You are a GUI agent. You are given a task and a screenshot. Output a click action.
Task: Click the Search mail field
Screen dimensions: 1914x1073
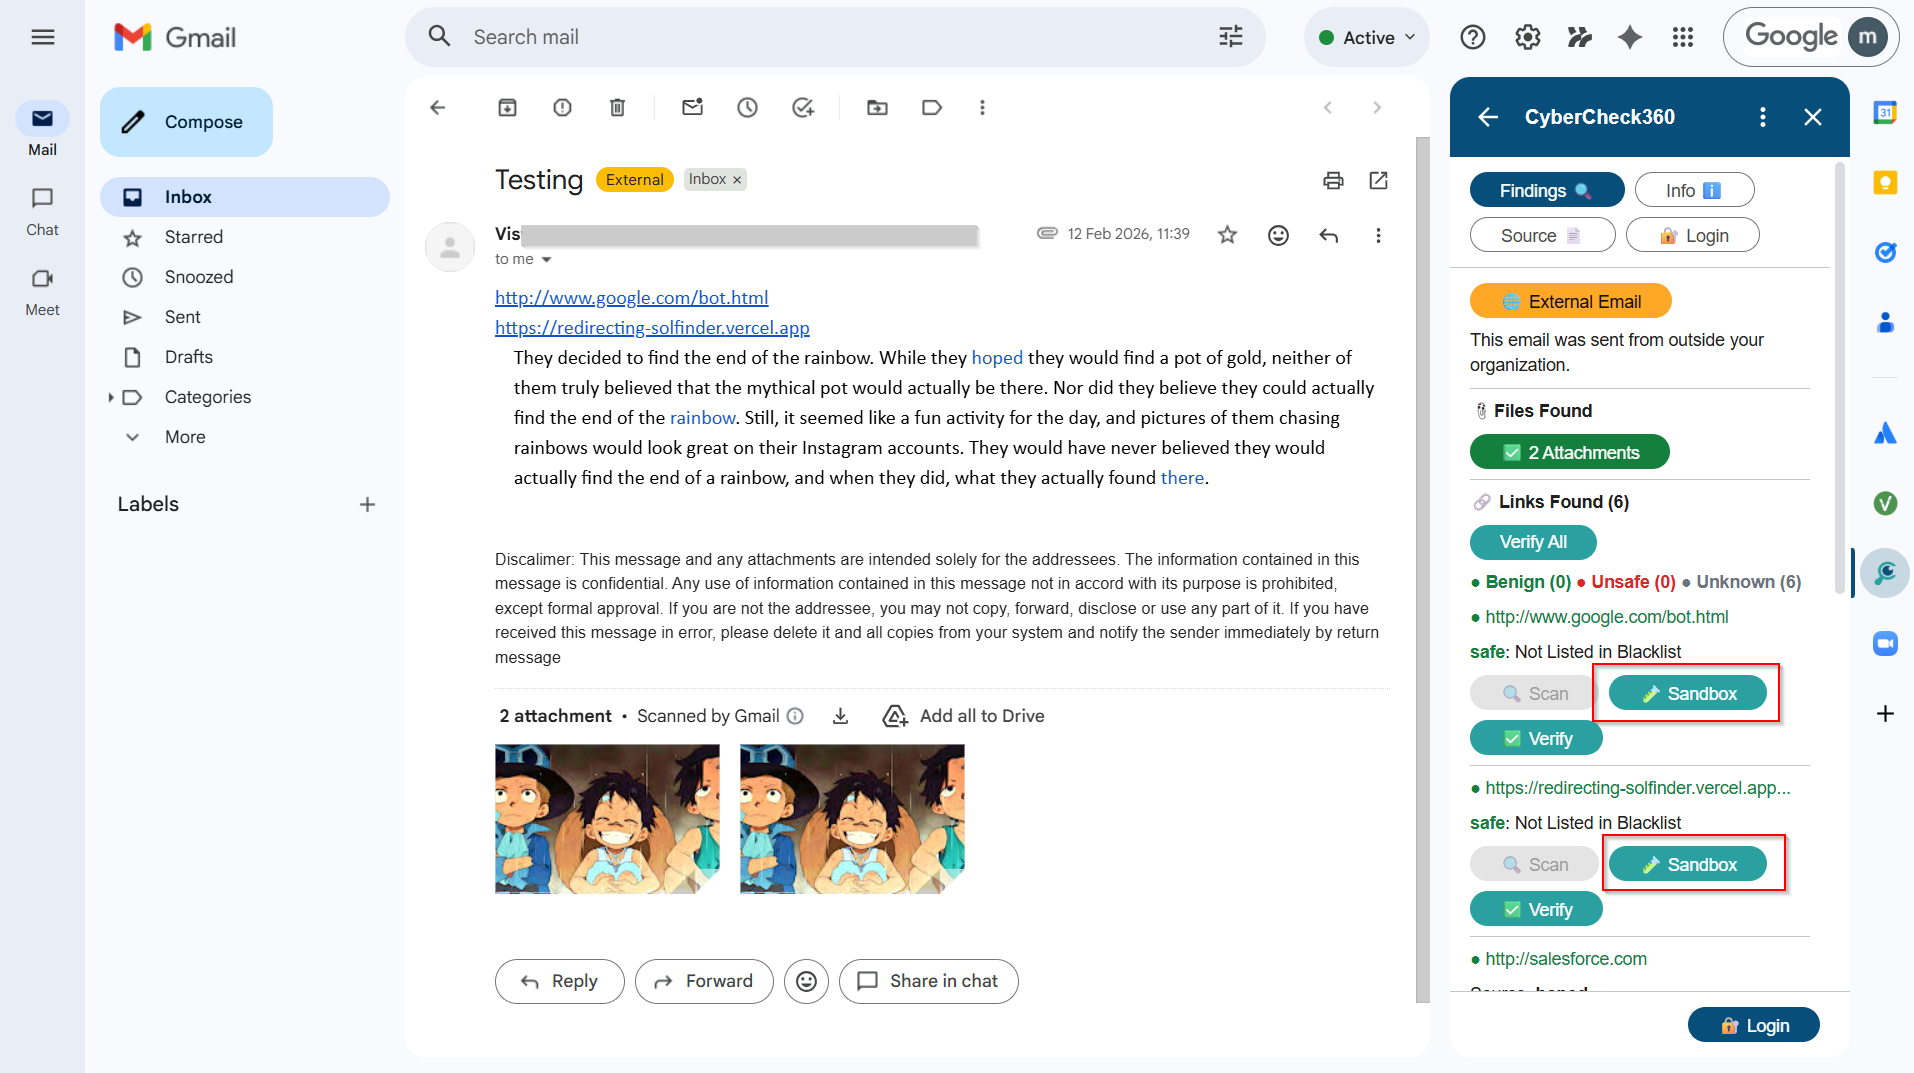point(835,37)
